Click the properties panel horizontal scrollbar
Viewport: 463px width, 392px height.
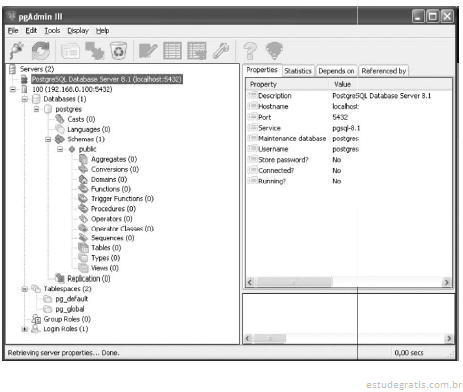point(348,282)
